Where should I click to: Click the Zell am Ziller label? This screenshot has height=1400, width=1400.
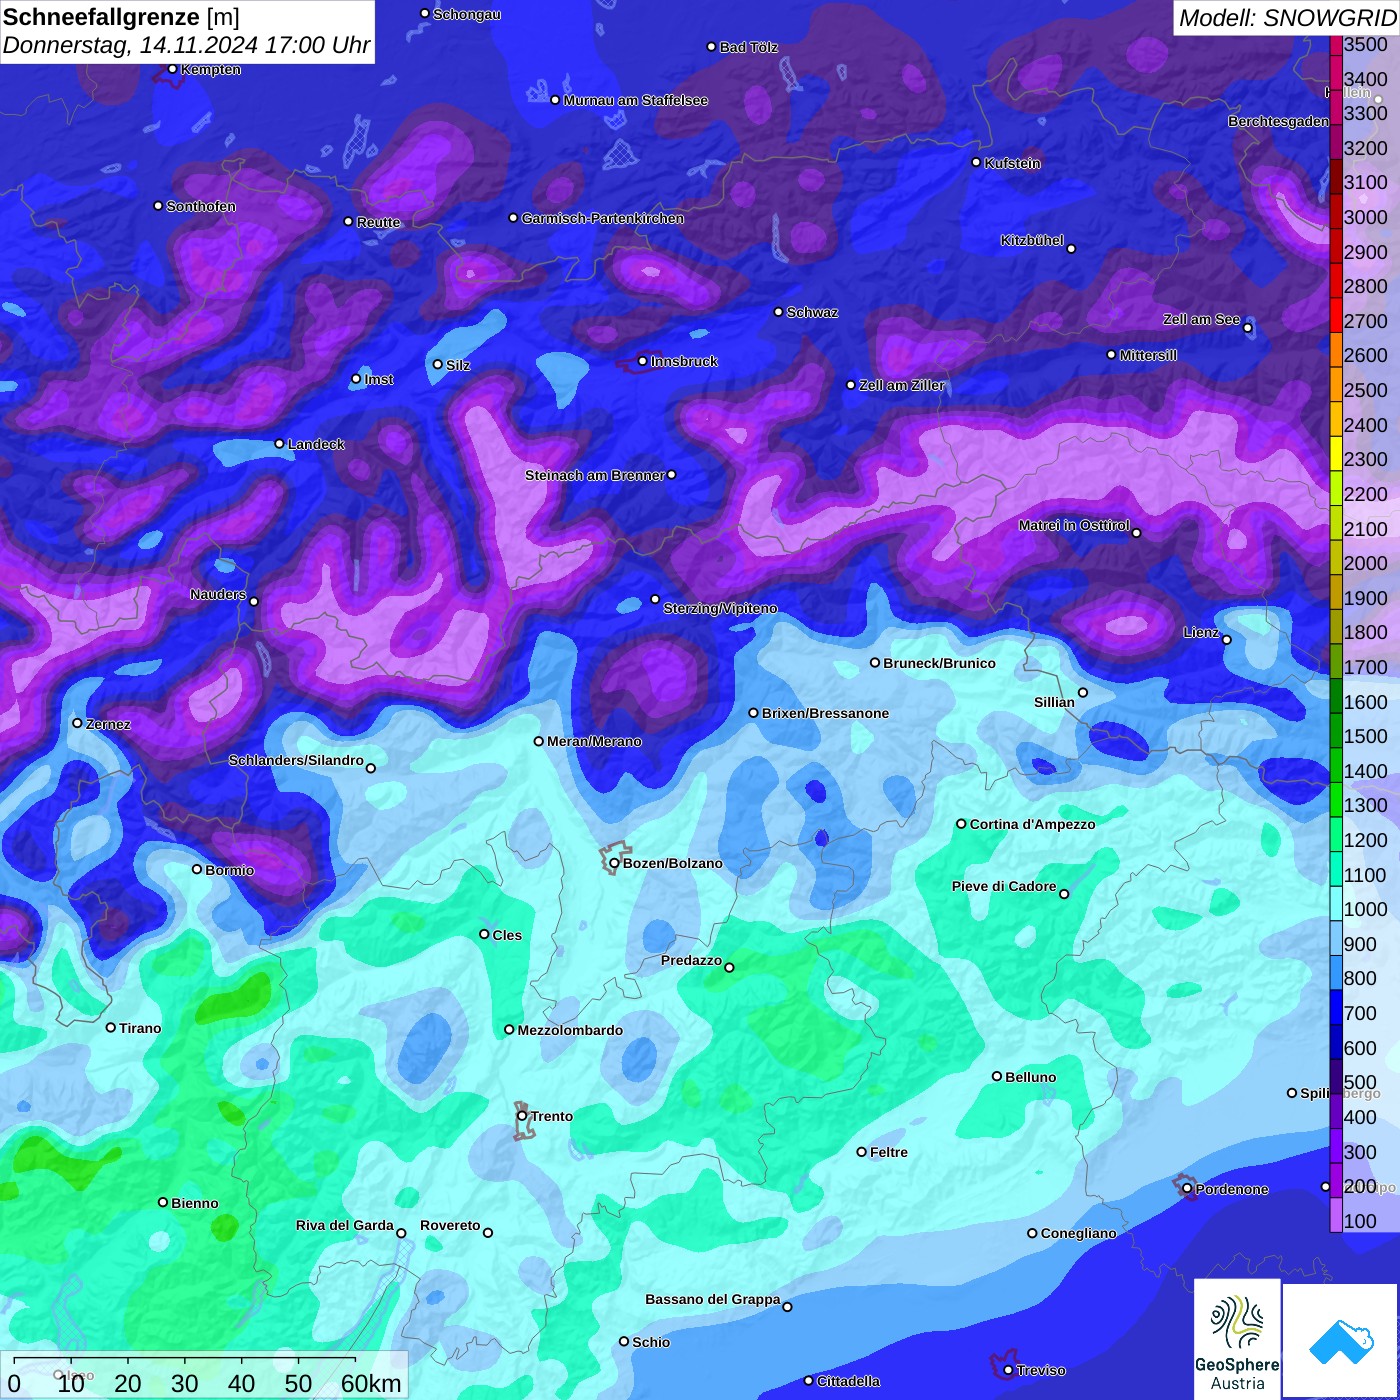[x=902, y=385]
